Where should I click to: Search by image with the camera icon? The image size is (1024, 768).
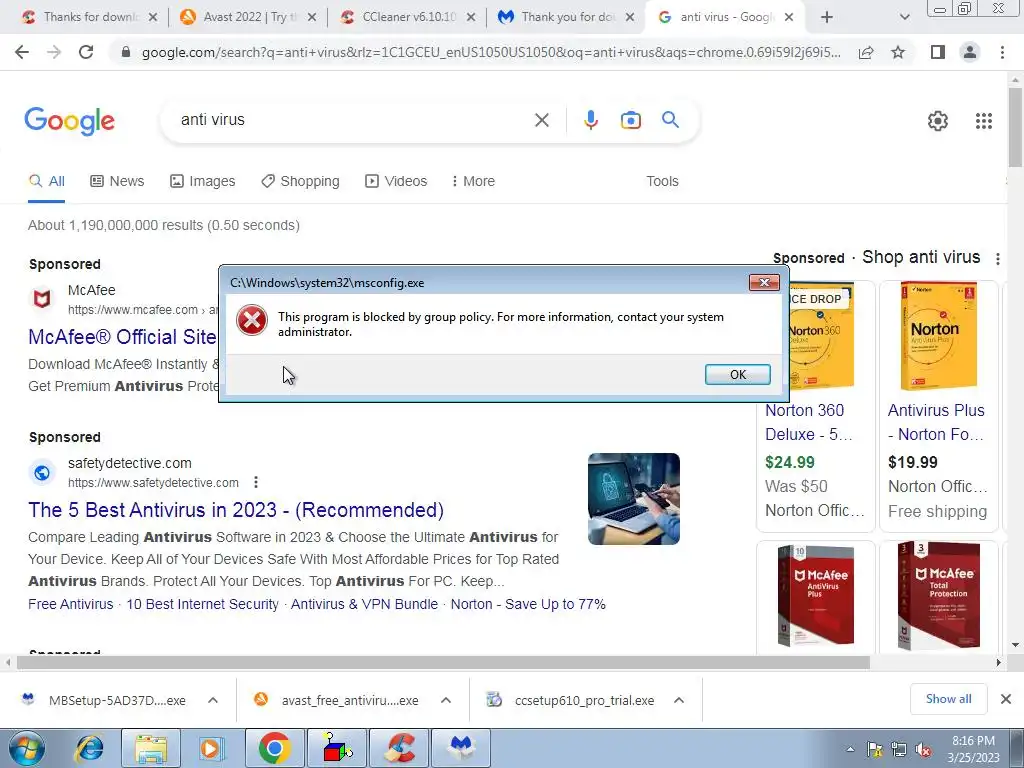(630, 120)
